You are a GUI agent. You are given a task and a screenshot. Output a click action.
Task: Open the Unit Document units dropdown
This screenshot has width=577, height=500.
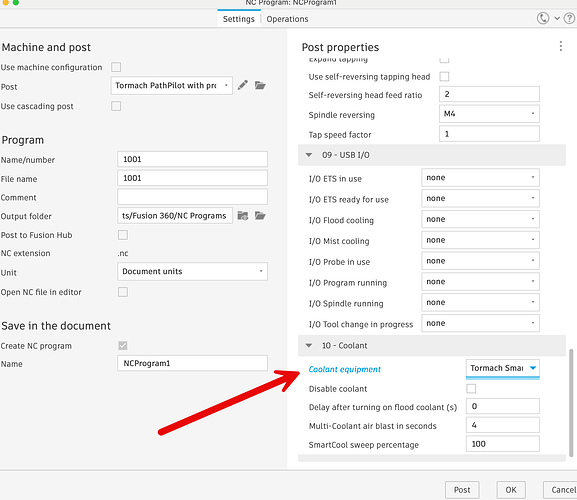[x=192, y=272]
